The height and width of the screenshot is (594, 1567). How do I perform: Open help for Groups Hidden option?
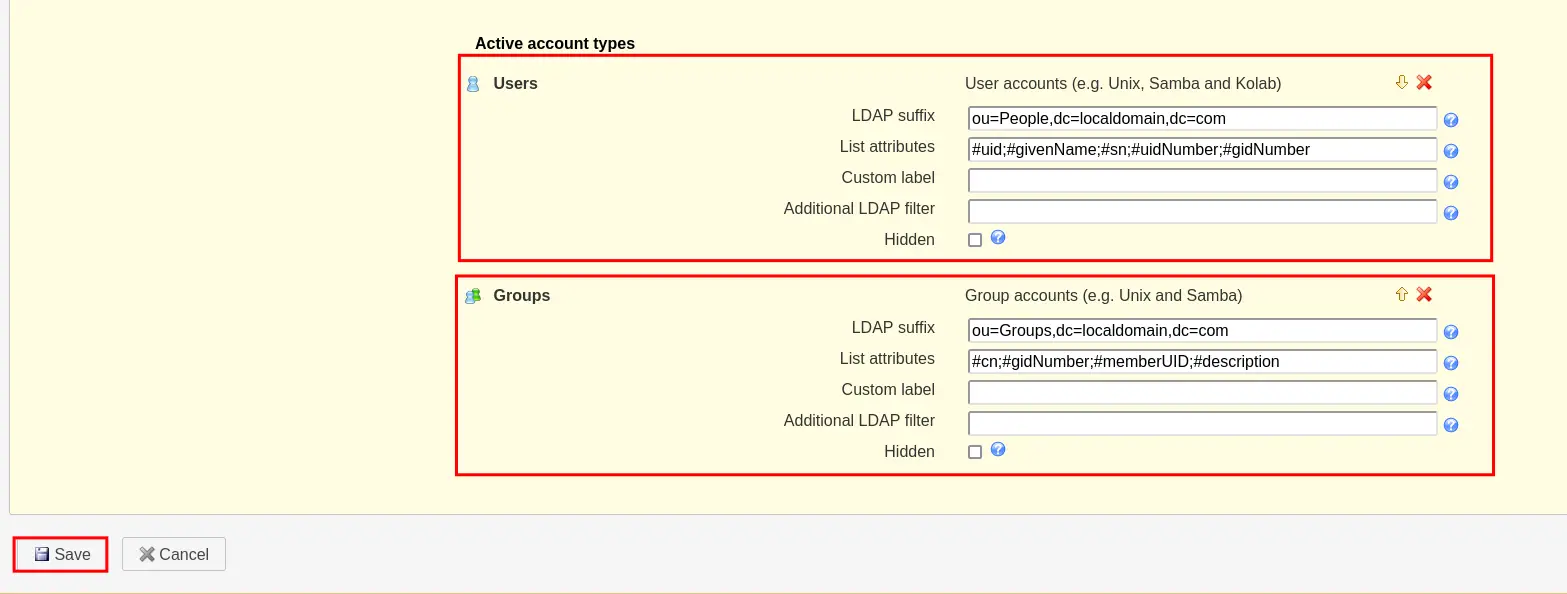click(997, 450)
